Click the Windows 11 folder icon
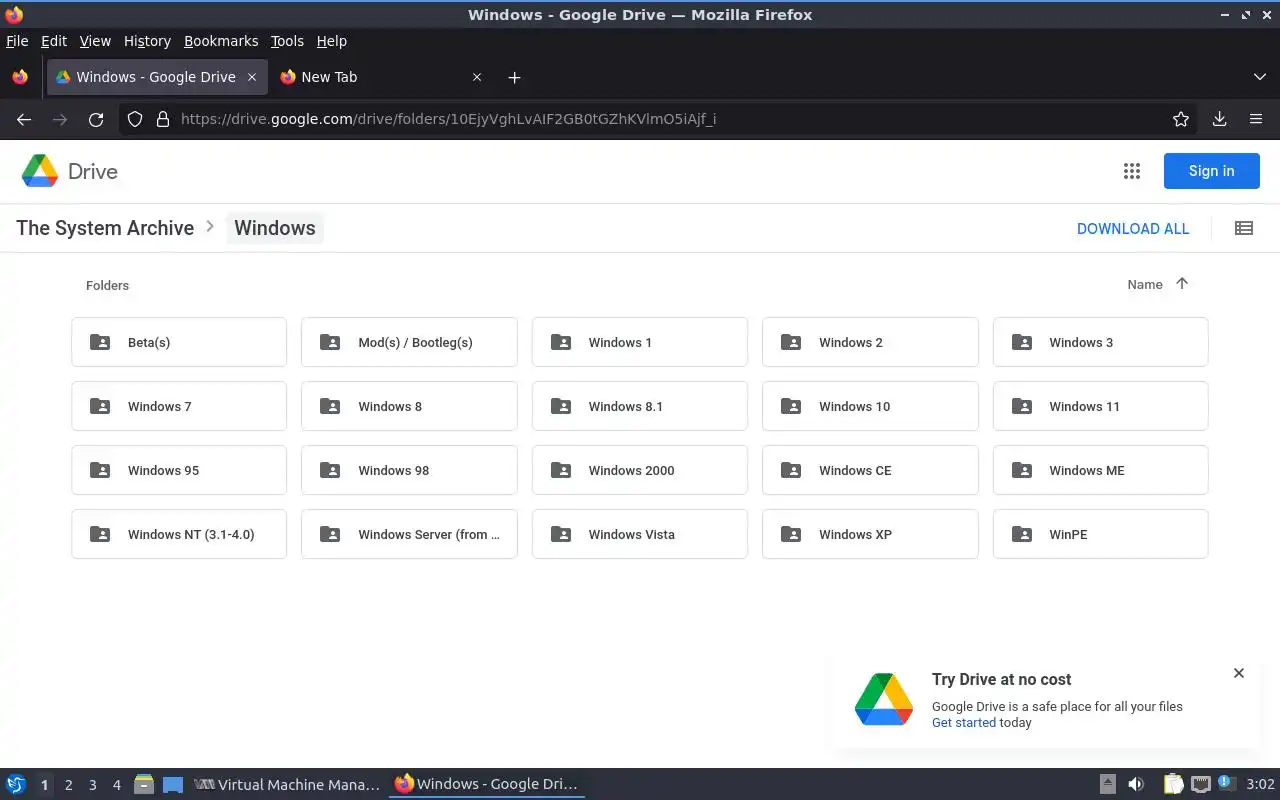1280x800 pixels. point(1022,406)
